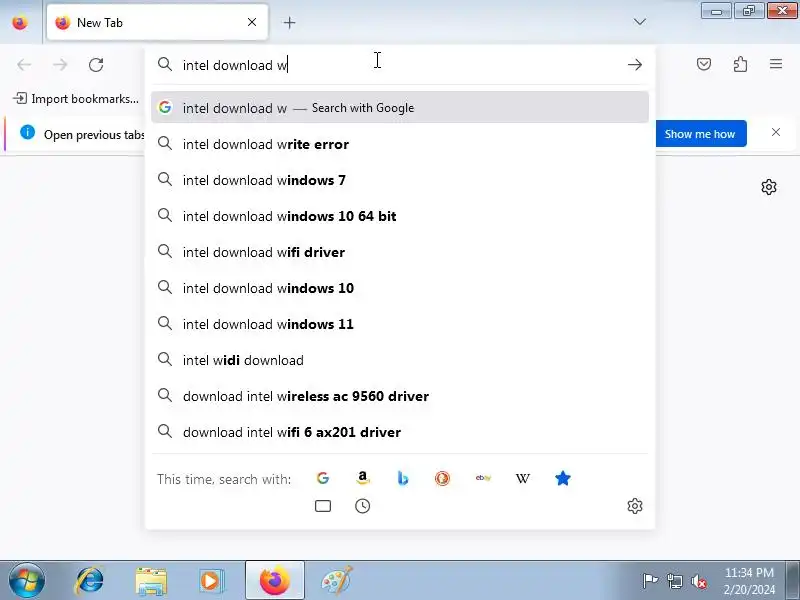Choose suggestion 'intel download wifi driver'

click(x=399, y=252)
